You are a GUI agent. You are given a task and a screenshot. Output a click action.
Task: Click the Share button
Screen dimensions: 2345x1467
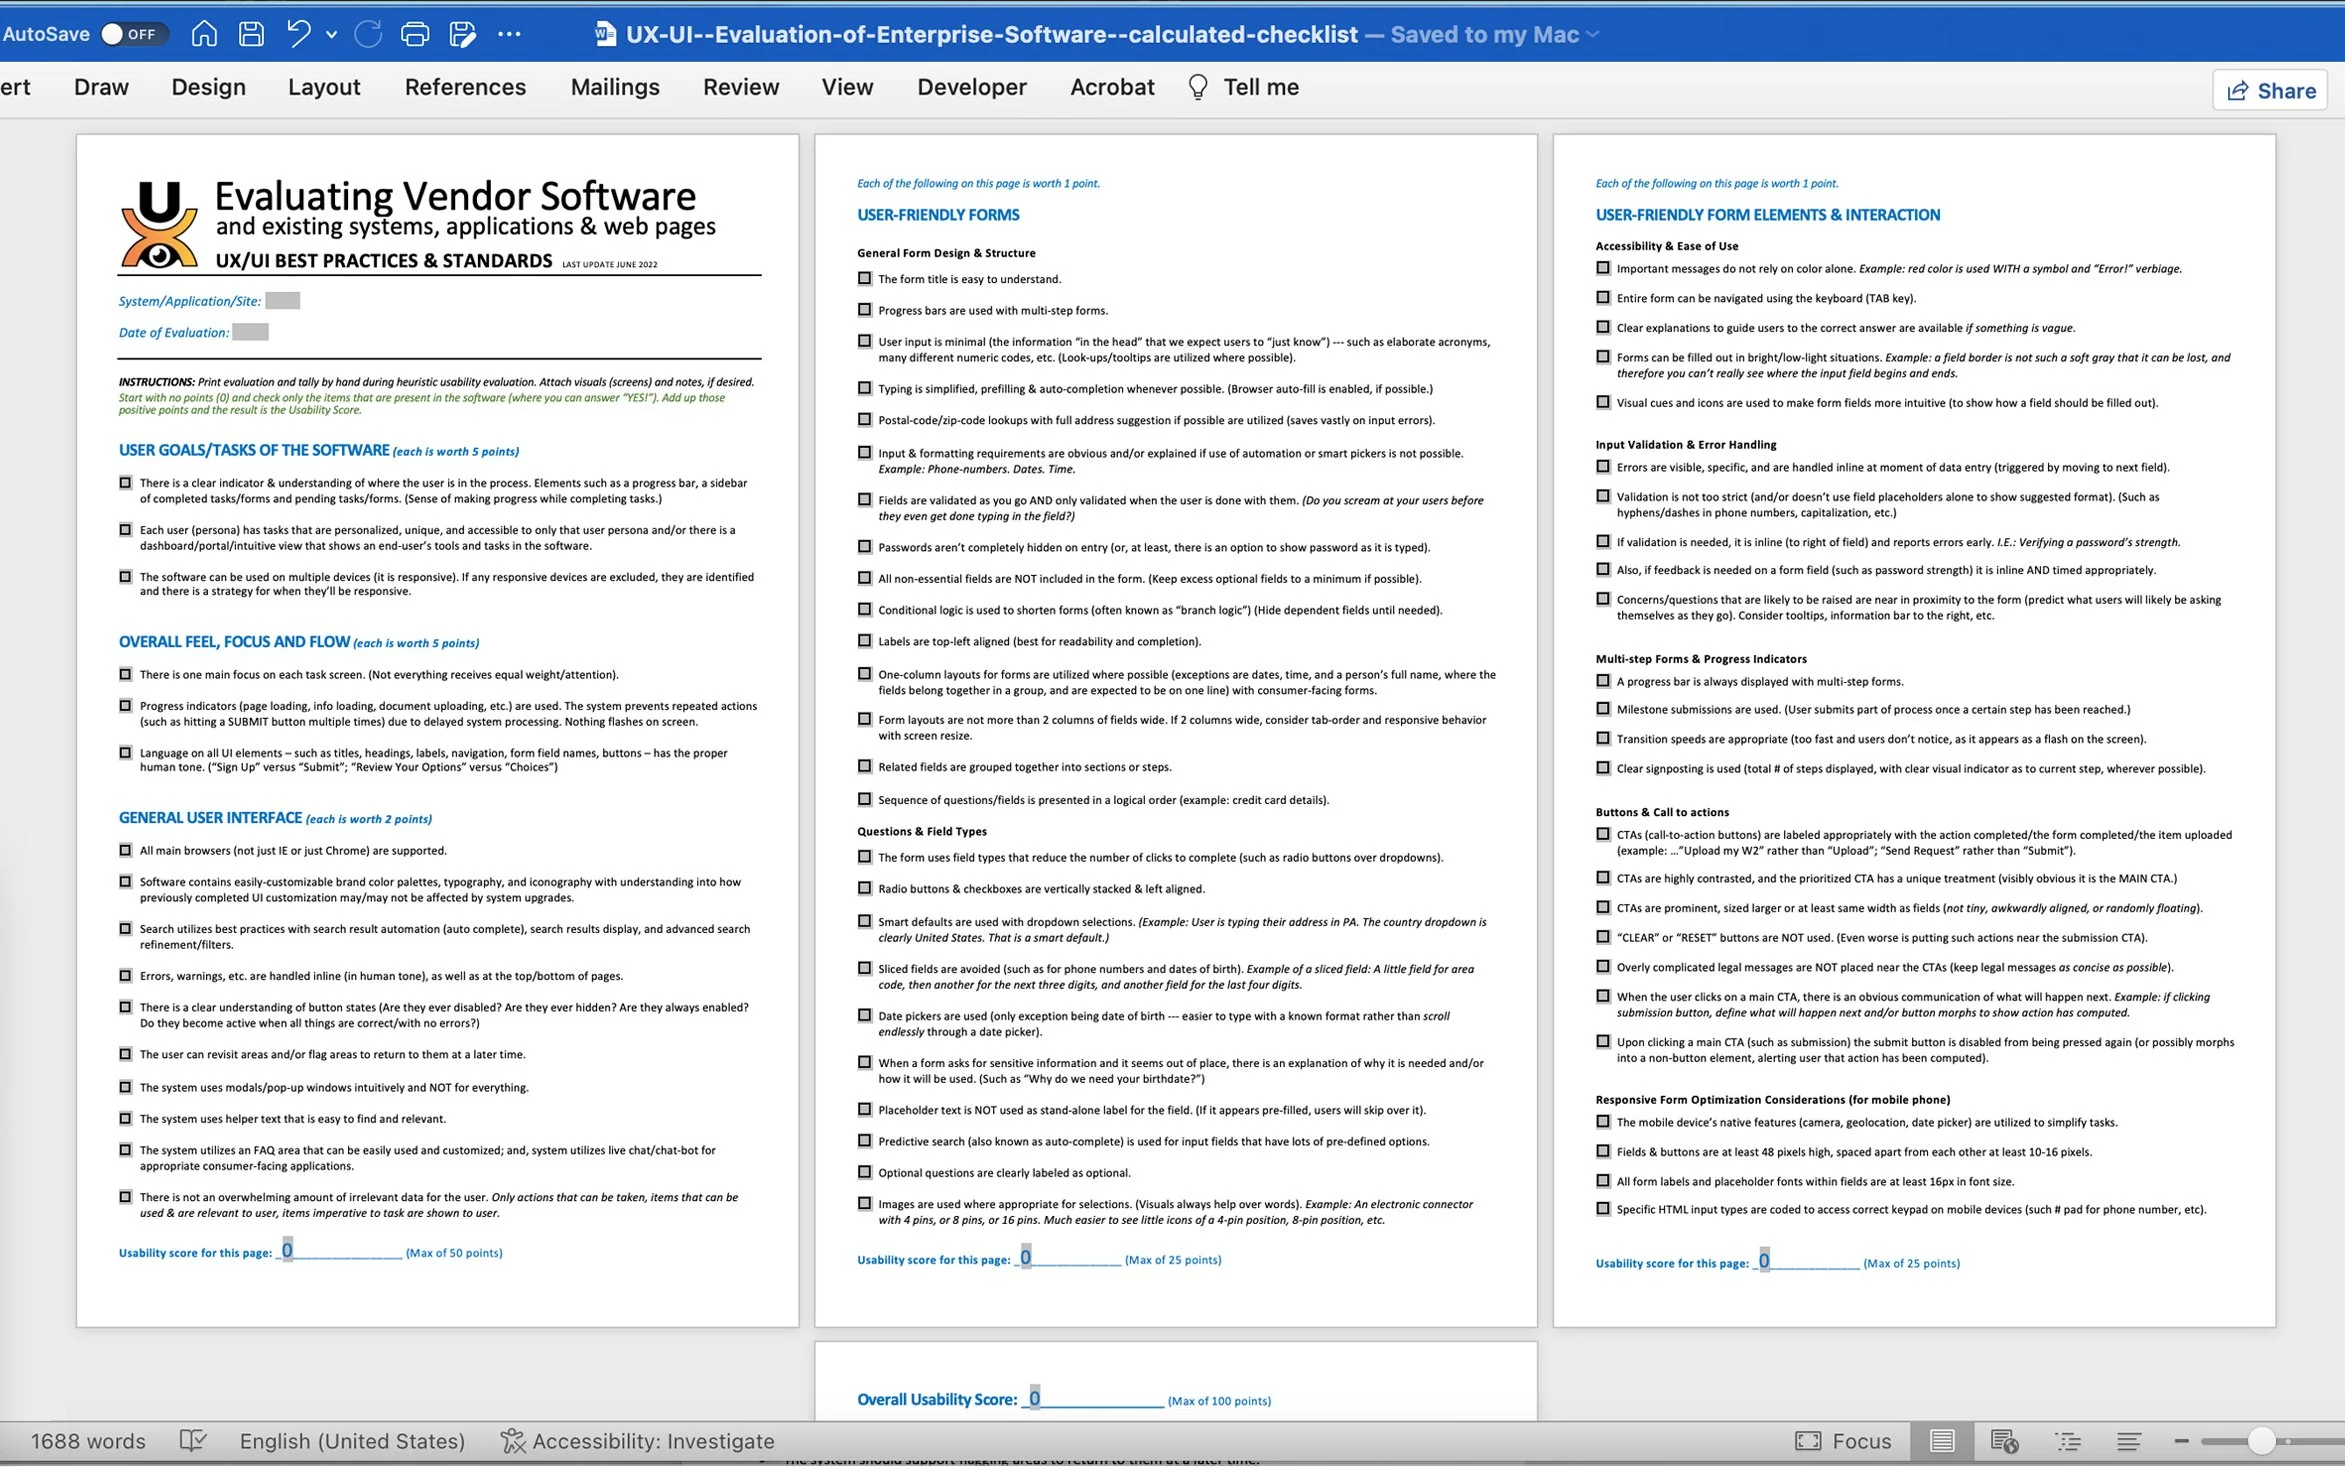point(2270,90)
